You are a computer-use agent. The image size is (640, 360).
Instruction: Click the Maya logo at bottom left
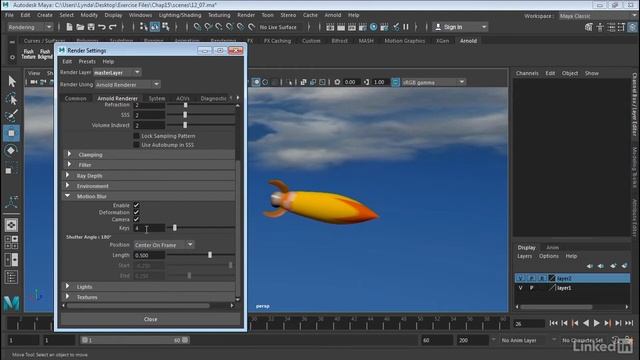coord(11,303)
